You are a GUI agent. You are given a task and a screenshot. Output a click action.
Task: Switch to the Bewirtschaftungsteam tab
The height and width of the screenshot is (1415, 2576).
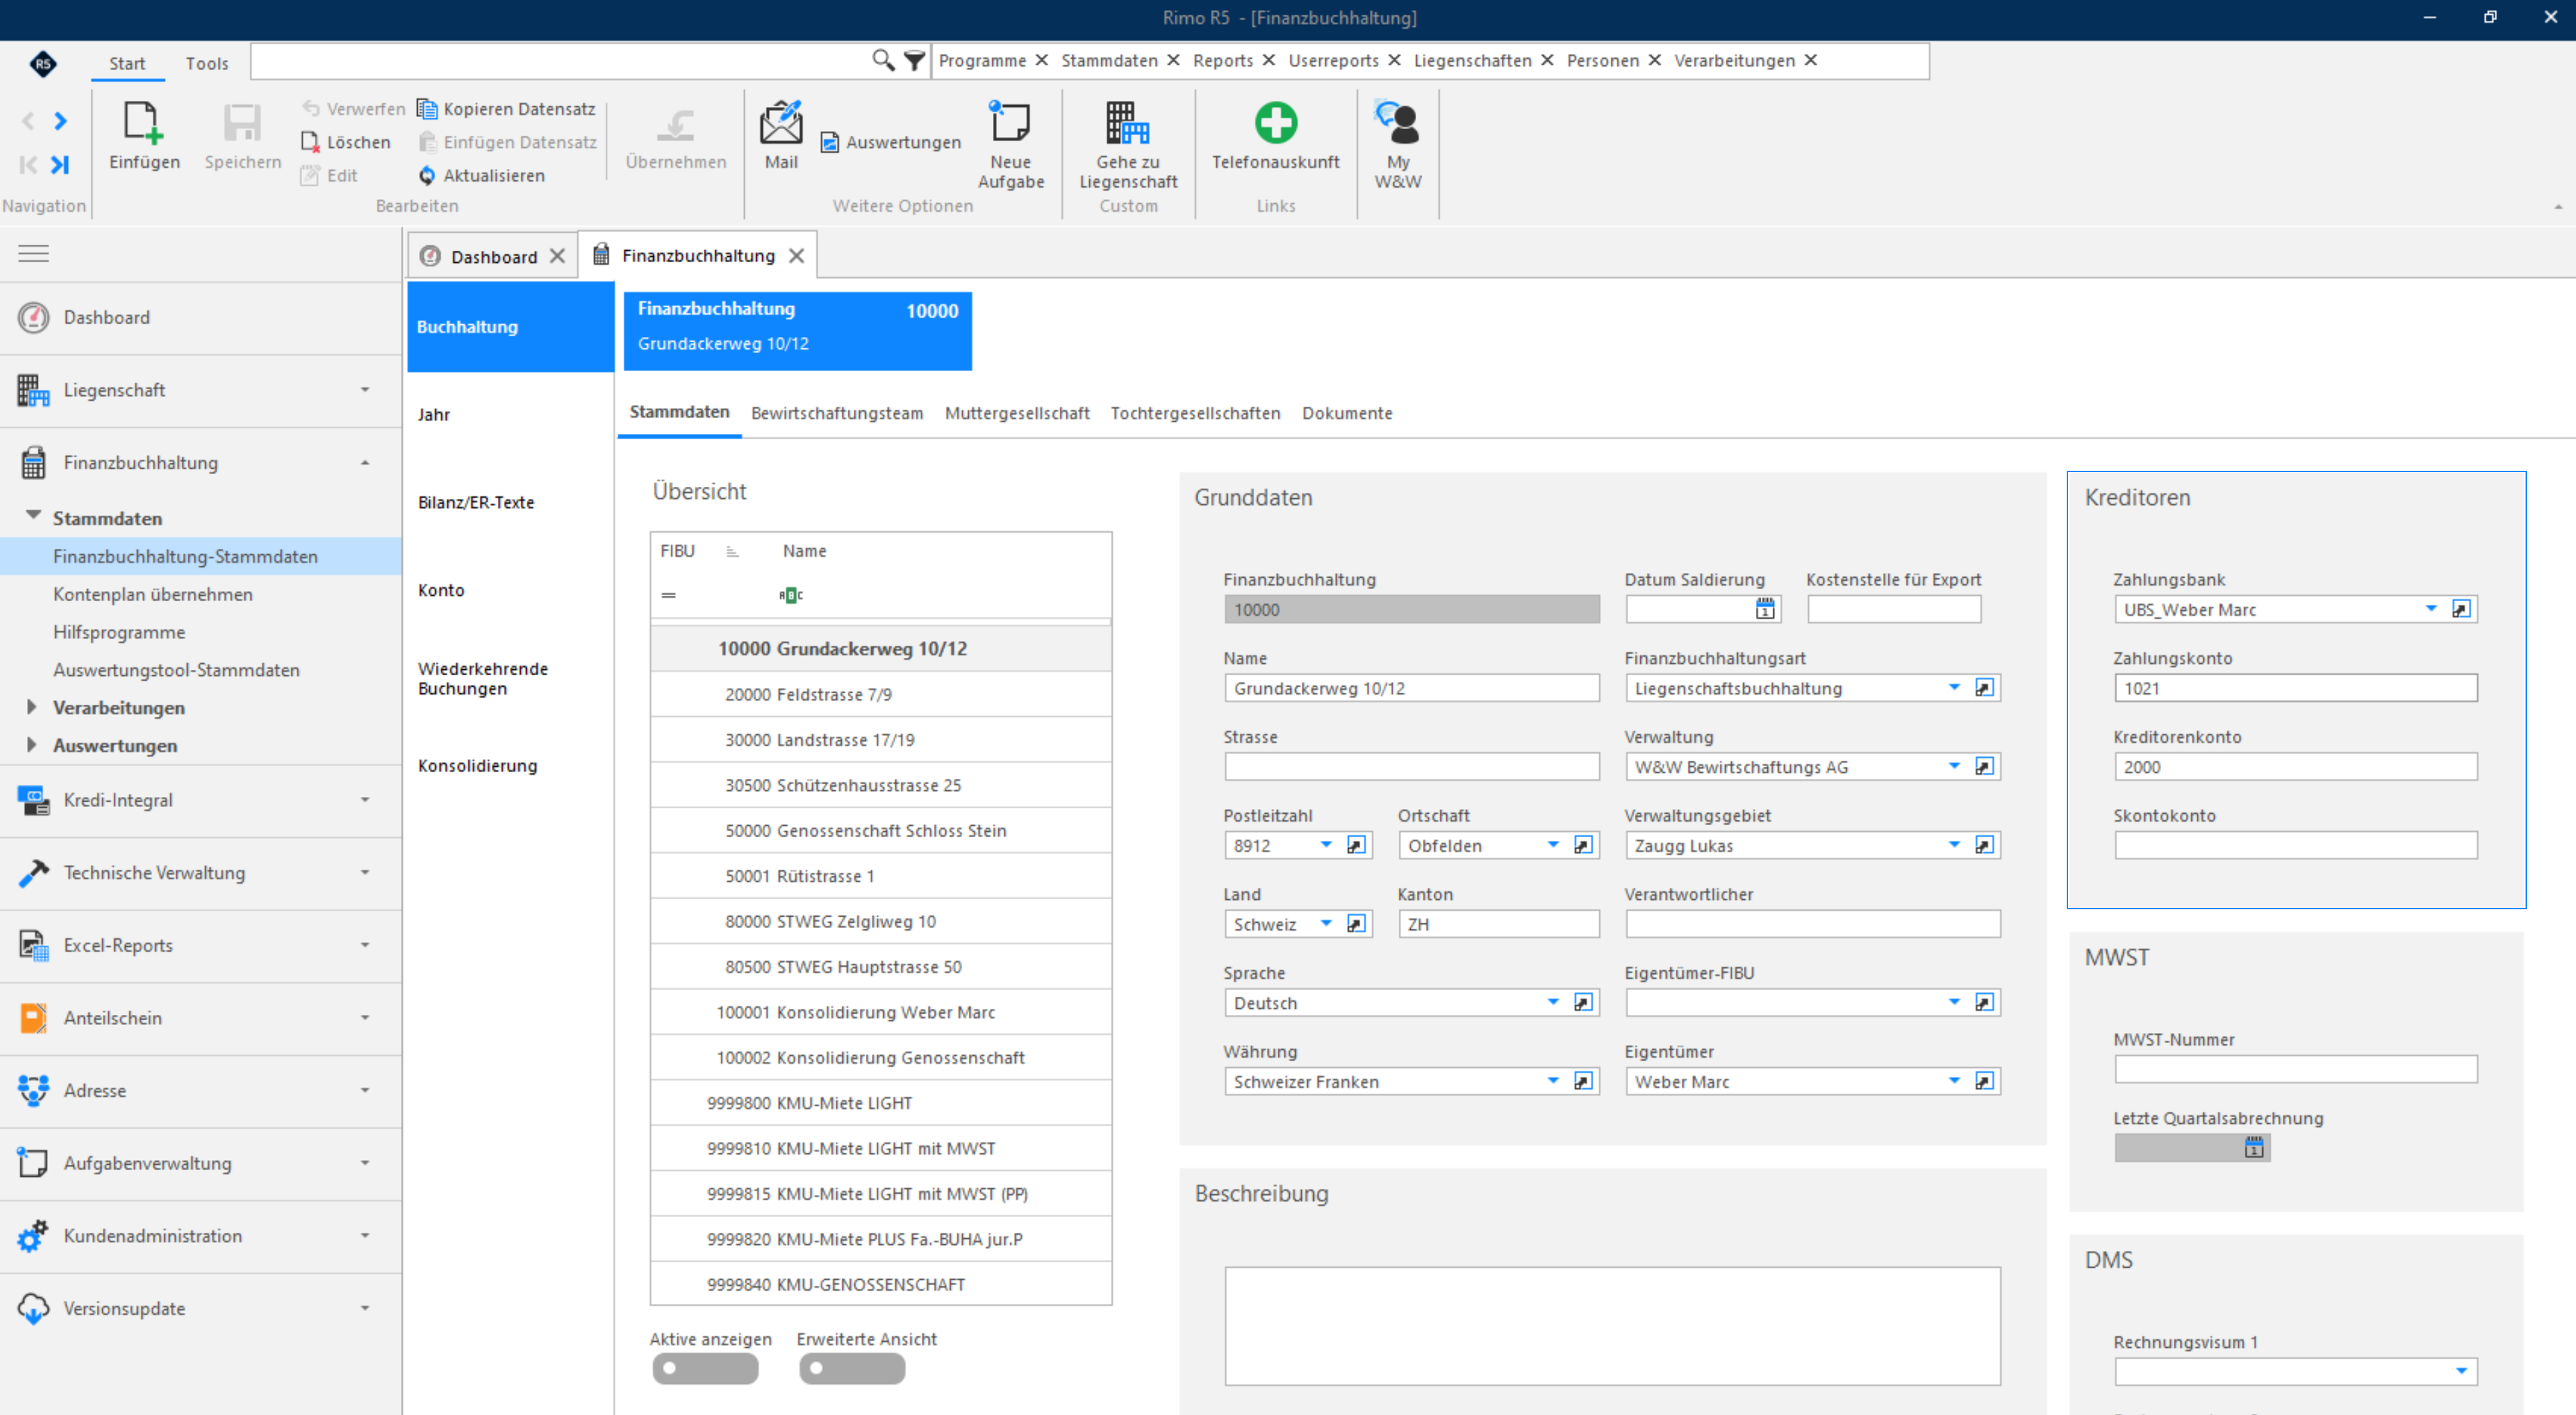pos(837,413)
